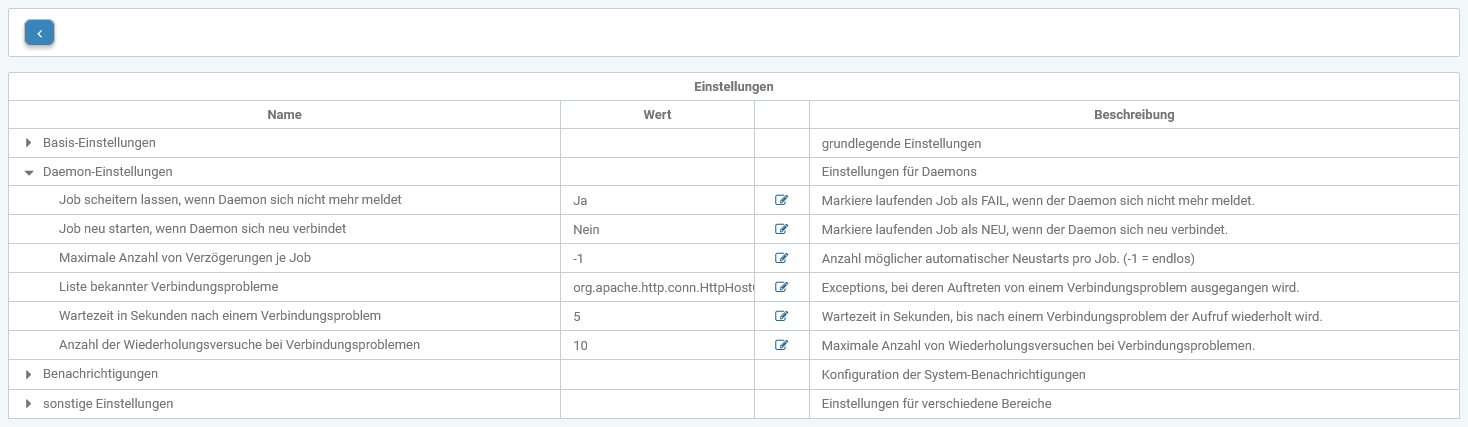Screen dimensions: 1468x427
Task: Edit 'Anzahl der Wiederholungsversuche' value
Action: point(781,345)
